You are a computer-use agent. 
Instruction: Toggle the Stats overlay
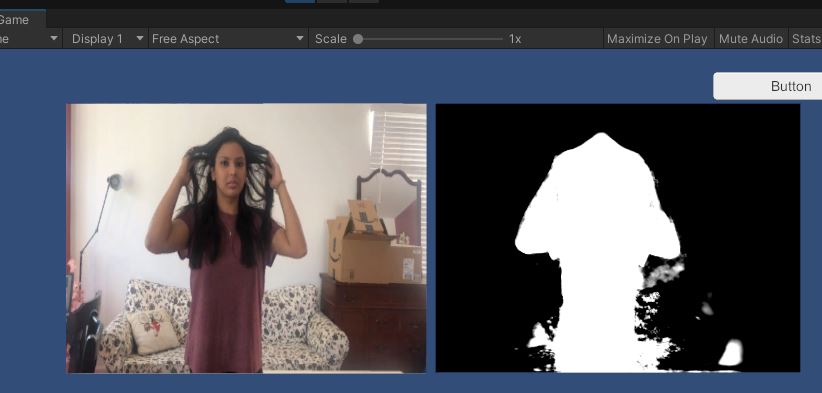[806, 39]
